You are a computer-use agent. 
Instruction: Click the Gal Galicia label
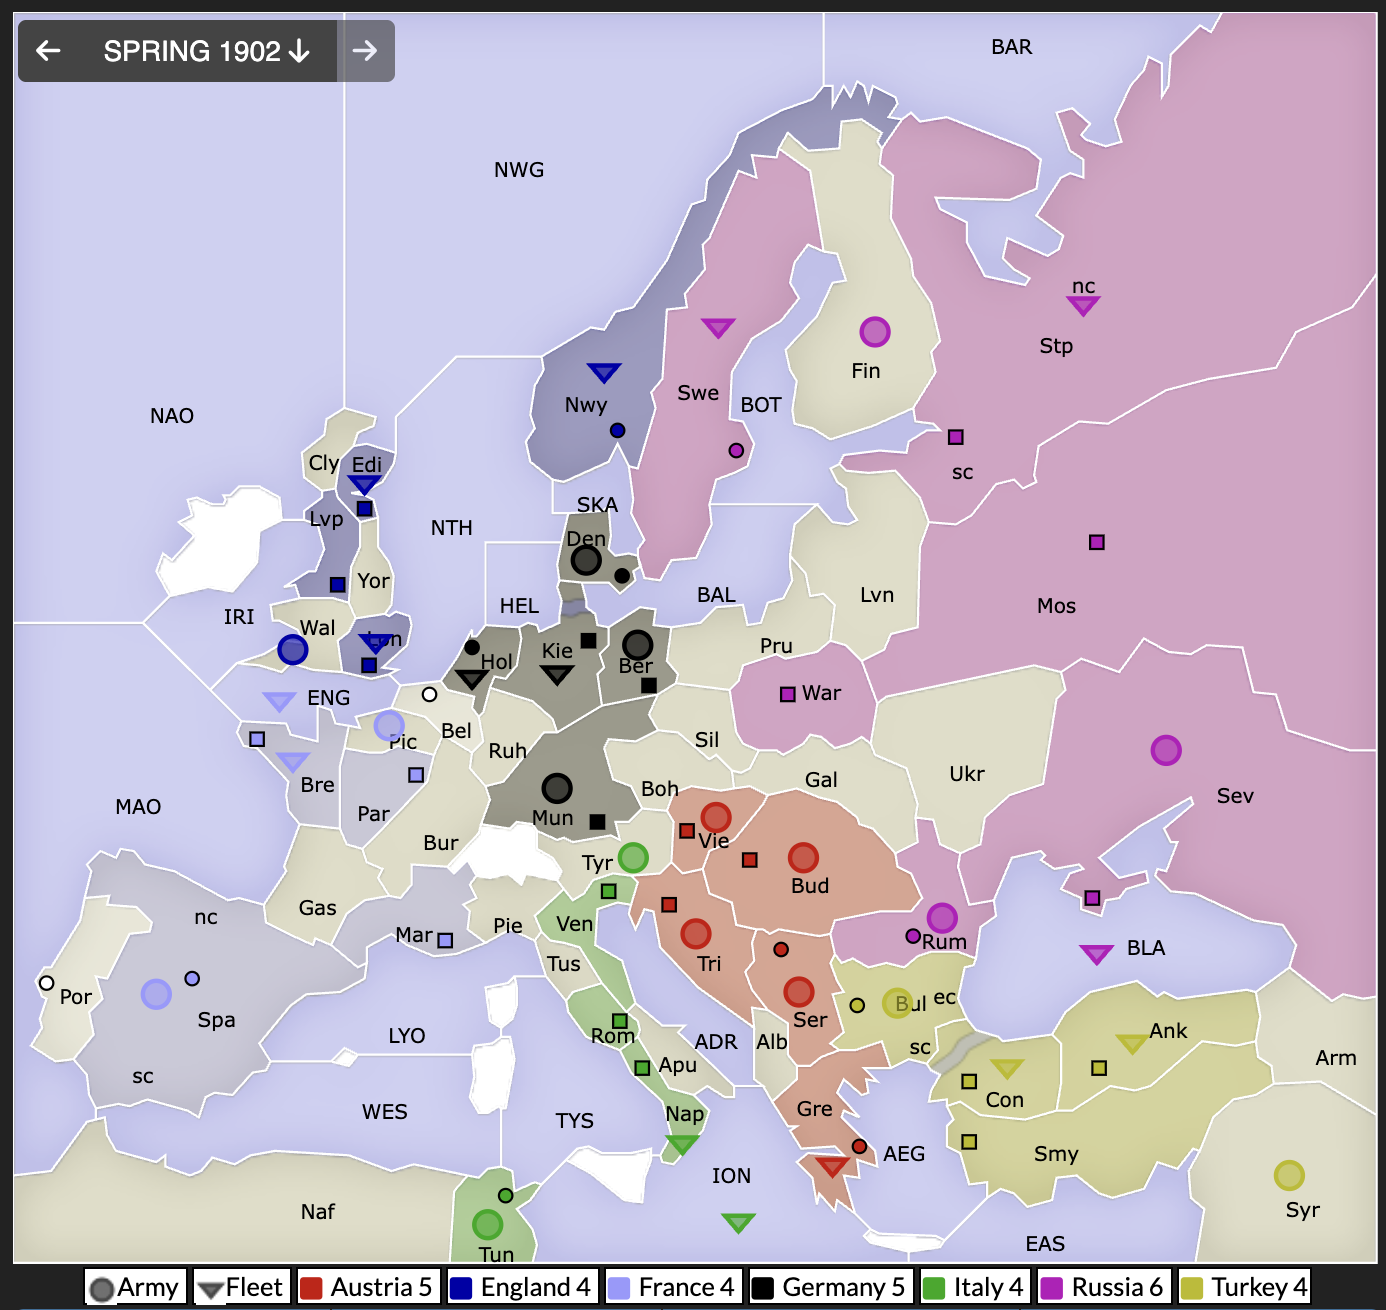pyautogui.click(x=821, y=780)
